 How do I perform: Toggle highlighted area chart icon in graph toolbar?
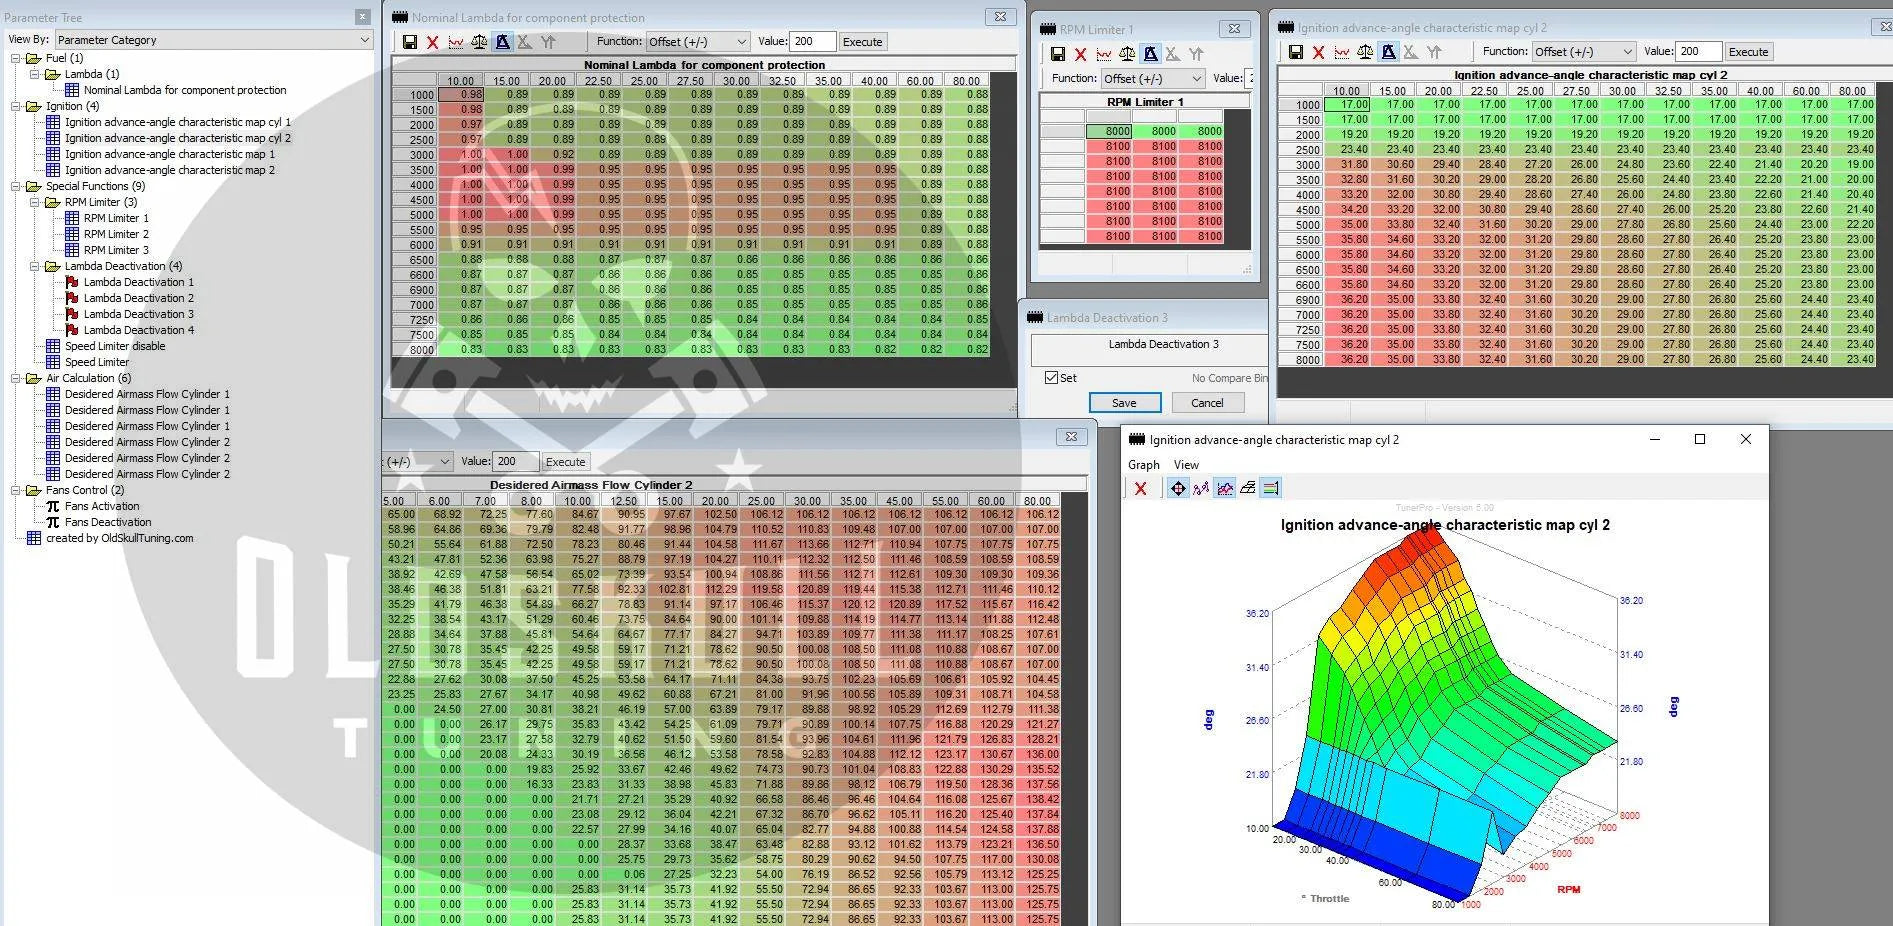pos(1224,488)
